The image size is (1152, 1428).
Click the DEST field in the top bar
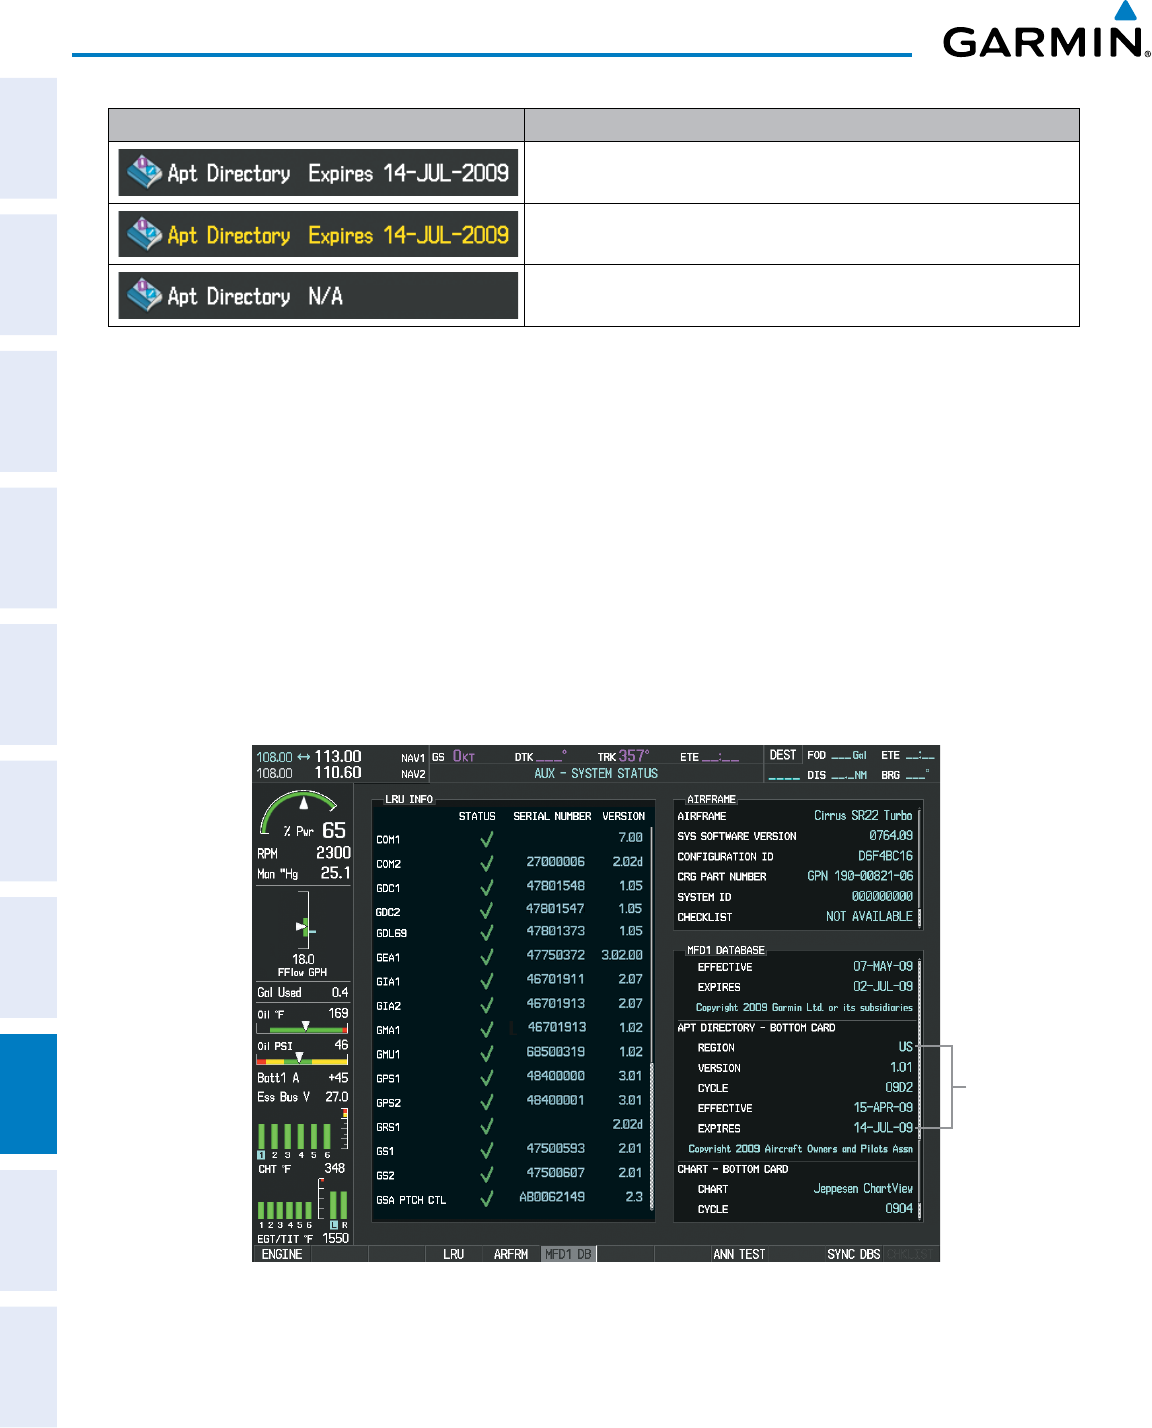coord(783,755)
